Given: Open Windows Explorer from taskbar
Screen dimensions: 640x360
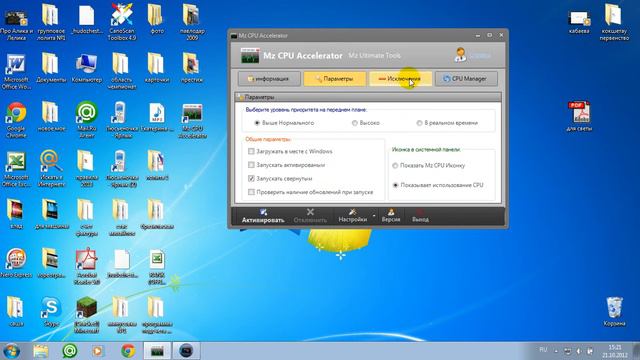Looking at the screenshot, I should (x=40, y=351).
